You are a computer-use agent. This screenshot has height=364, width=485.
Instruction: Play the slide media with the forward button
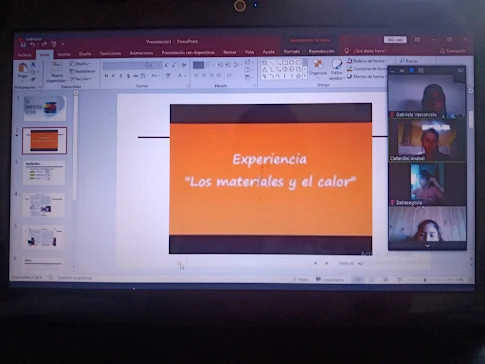(x=326, y=263)
